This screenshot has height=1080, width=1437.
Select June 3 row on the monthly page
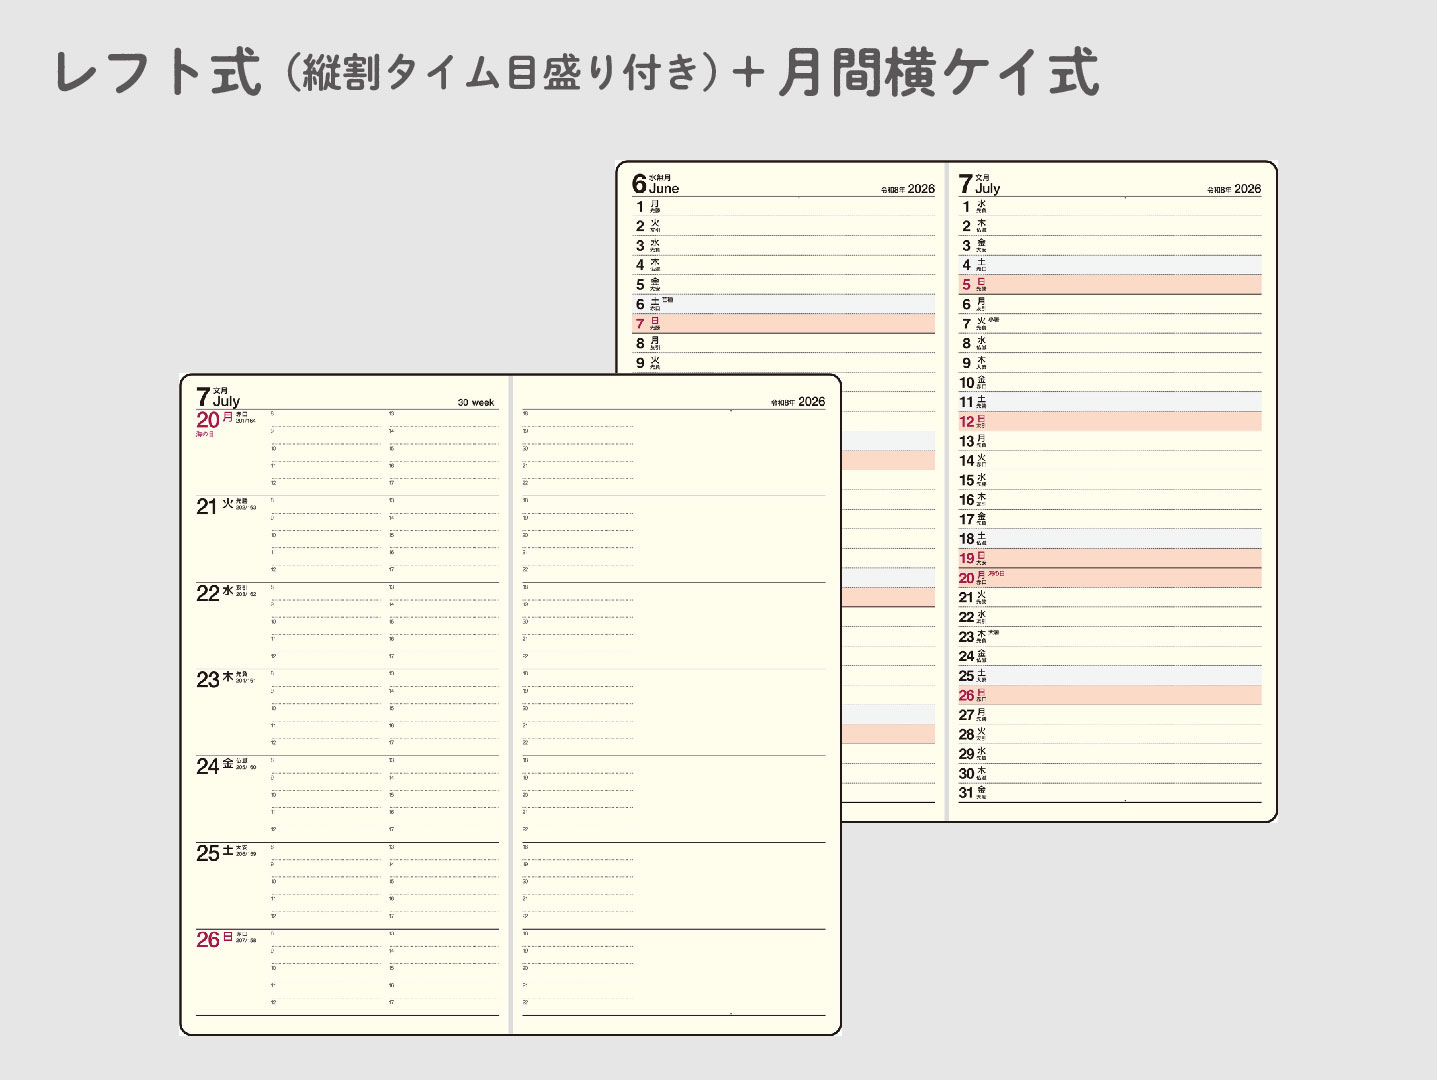[x=783, y=246]
